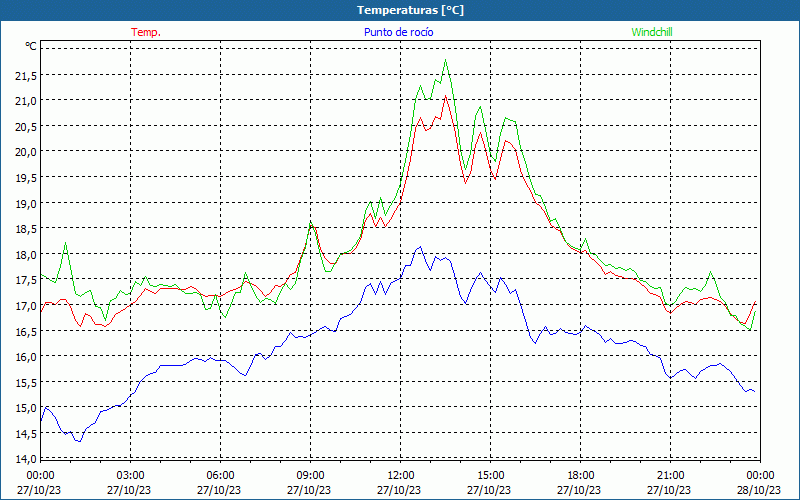Click the "15:00" time axis label
This screenshot has width=800, height=500.
(490, 476)
